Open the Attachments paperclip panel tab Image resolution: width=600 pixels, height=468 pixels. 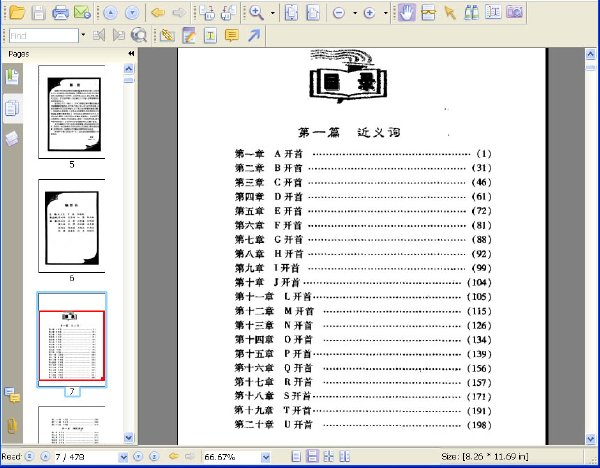point(12,426)
